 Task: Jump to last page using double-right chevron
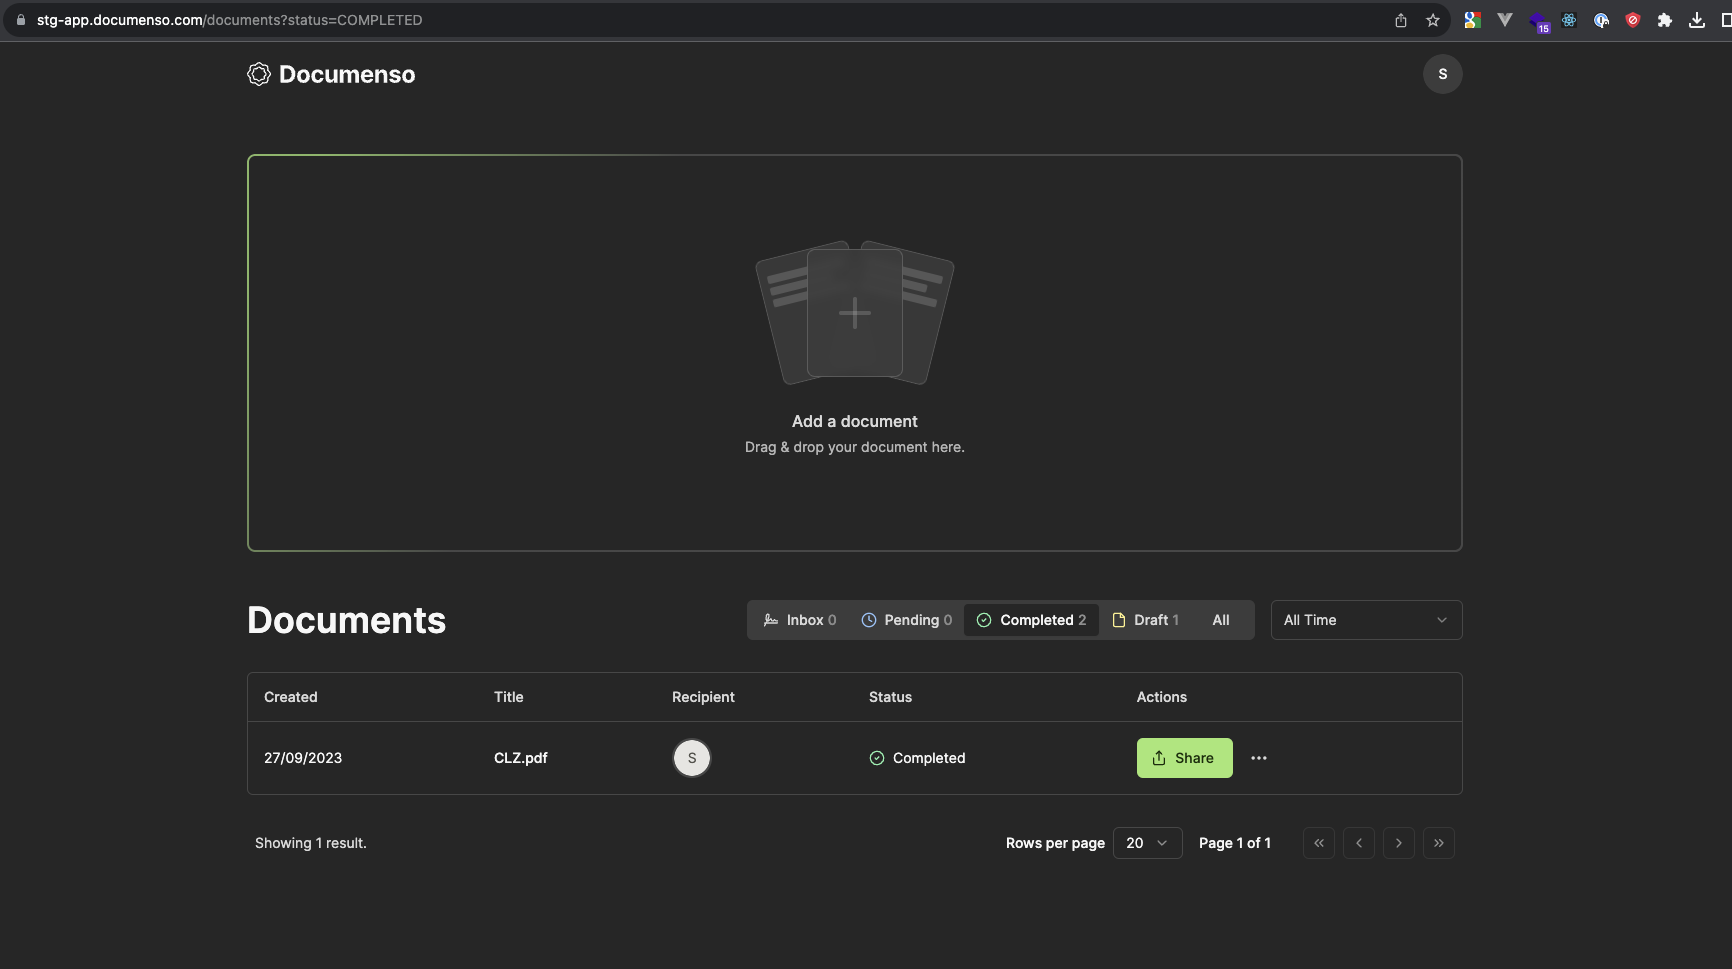[1439, 843]
